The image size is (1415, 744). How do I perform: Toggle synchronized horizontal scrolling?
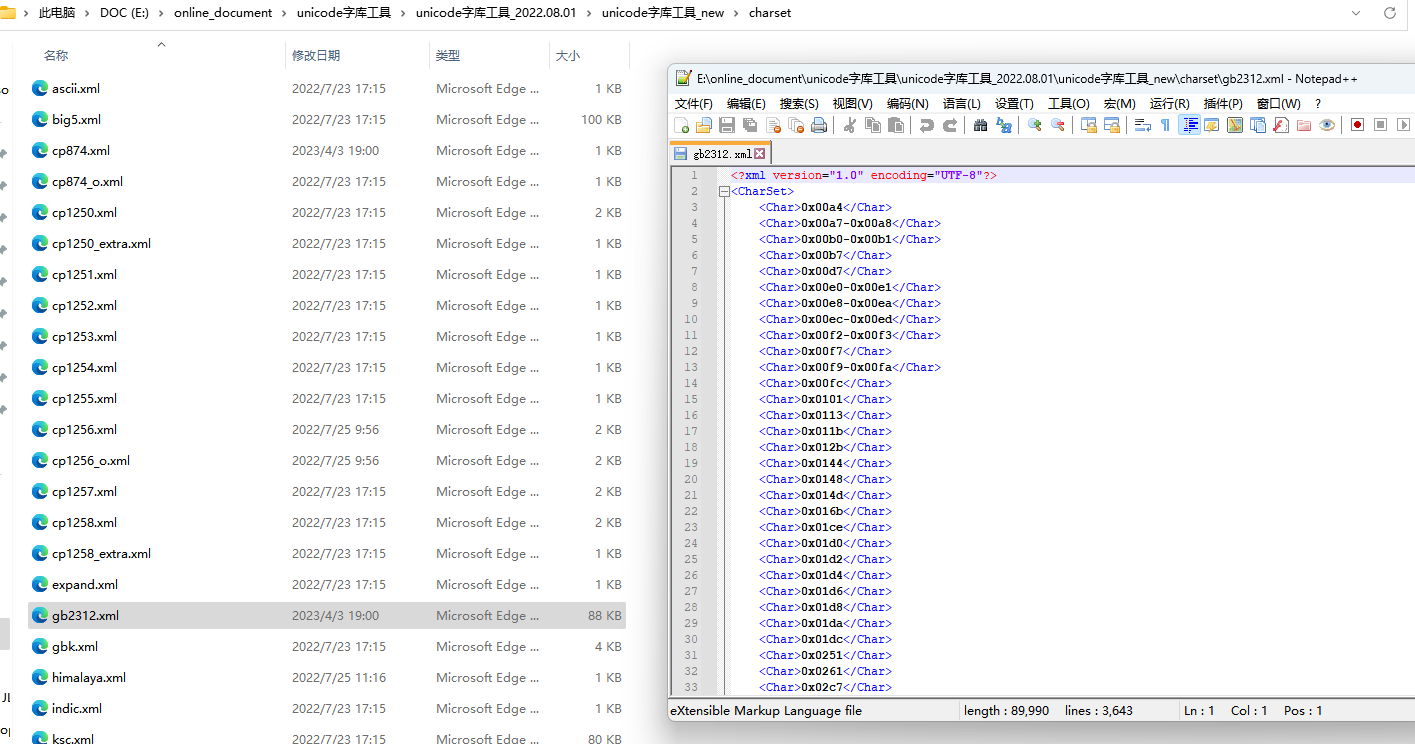(1111, 125)
